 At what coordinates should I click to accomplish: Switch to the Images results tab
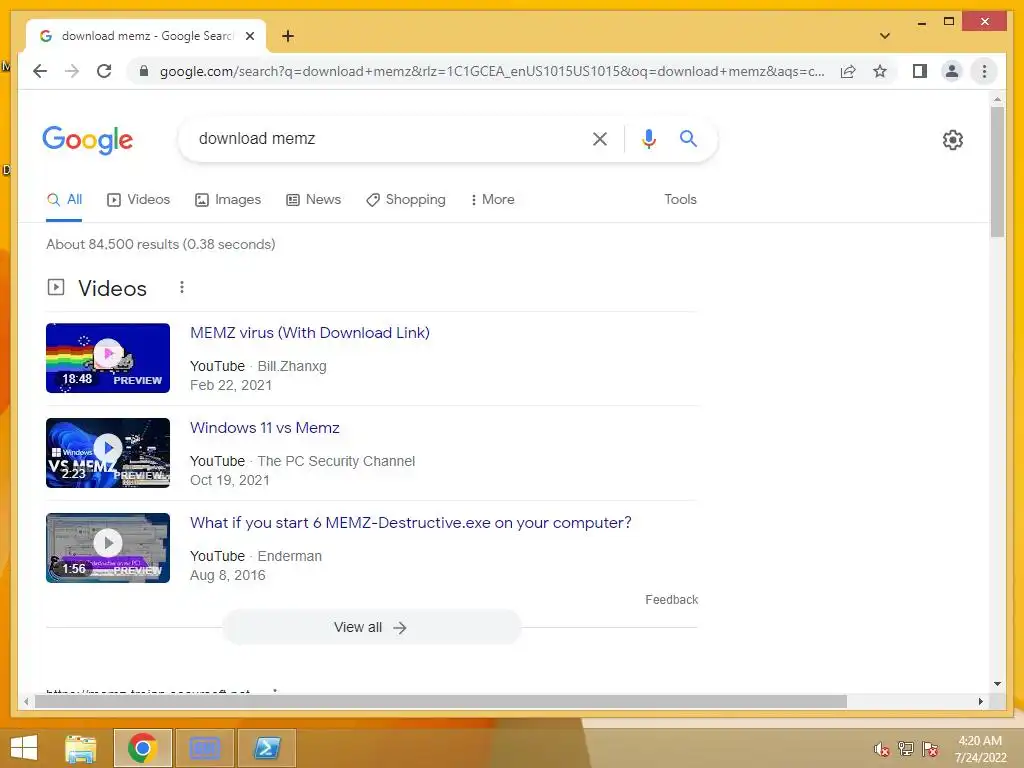click(228, 200)
